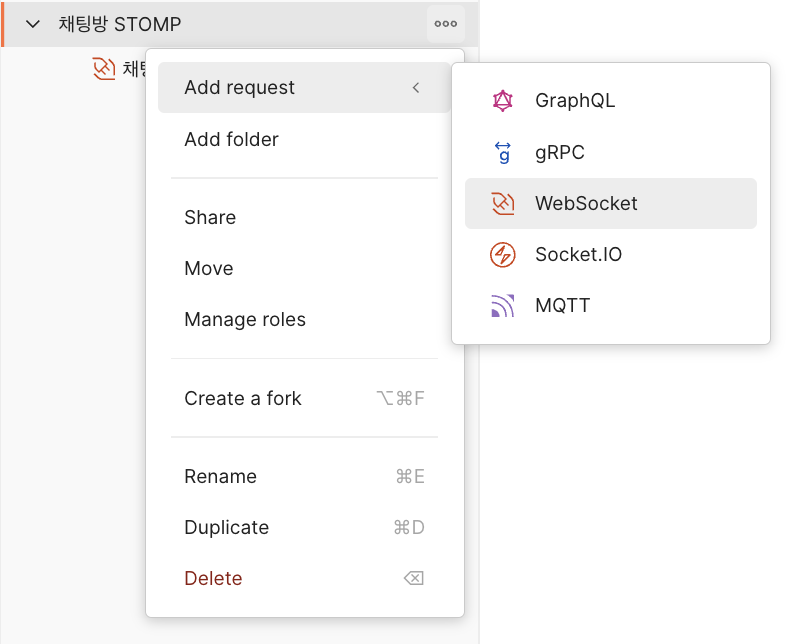Select the 채팅방 STOMP collection name
Viewport: 798px width, 644px height.
tap(120, 24)
